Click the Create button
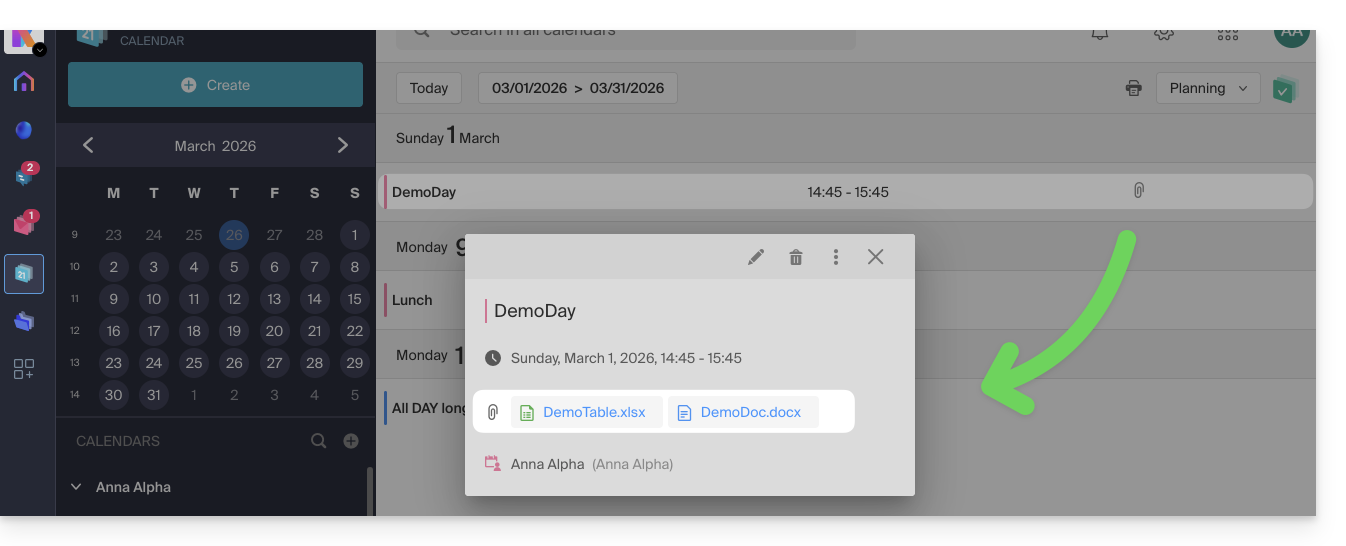The height and width of the screenshot is (546, 1346). click(x=215, y=85)
